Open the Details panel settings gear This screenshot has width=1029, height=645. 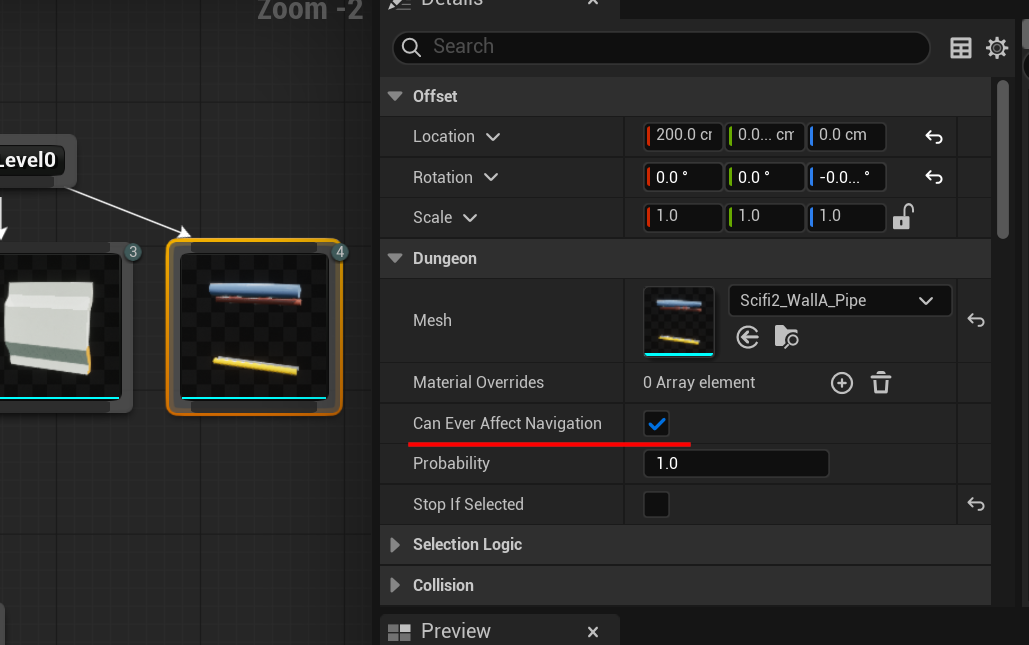(996, 48)
